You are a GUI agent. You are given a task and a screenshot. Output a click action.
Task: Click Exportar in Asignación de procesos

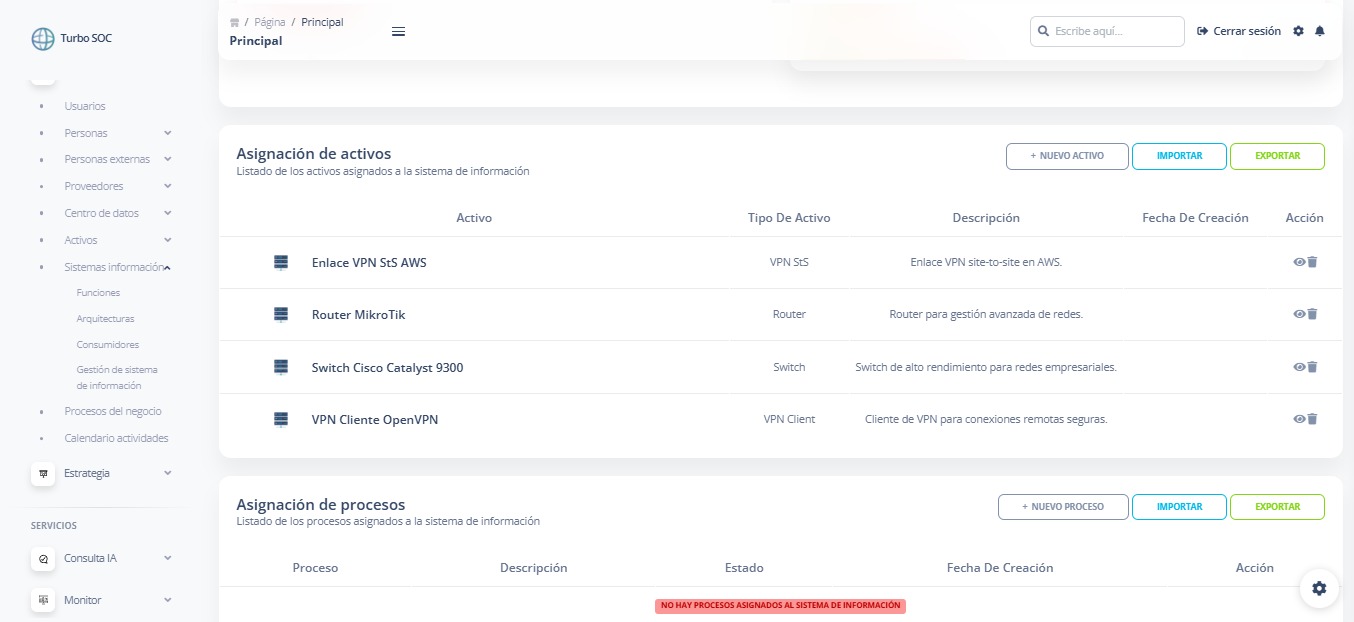(x=1277, y=507)
